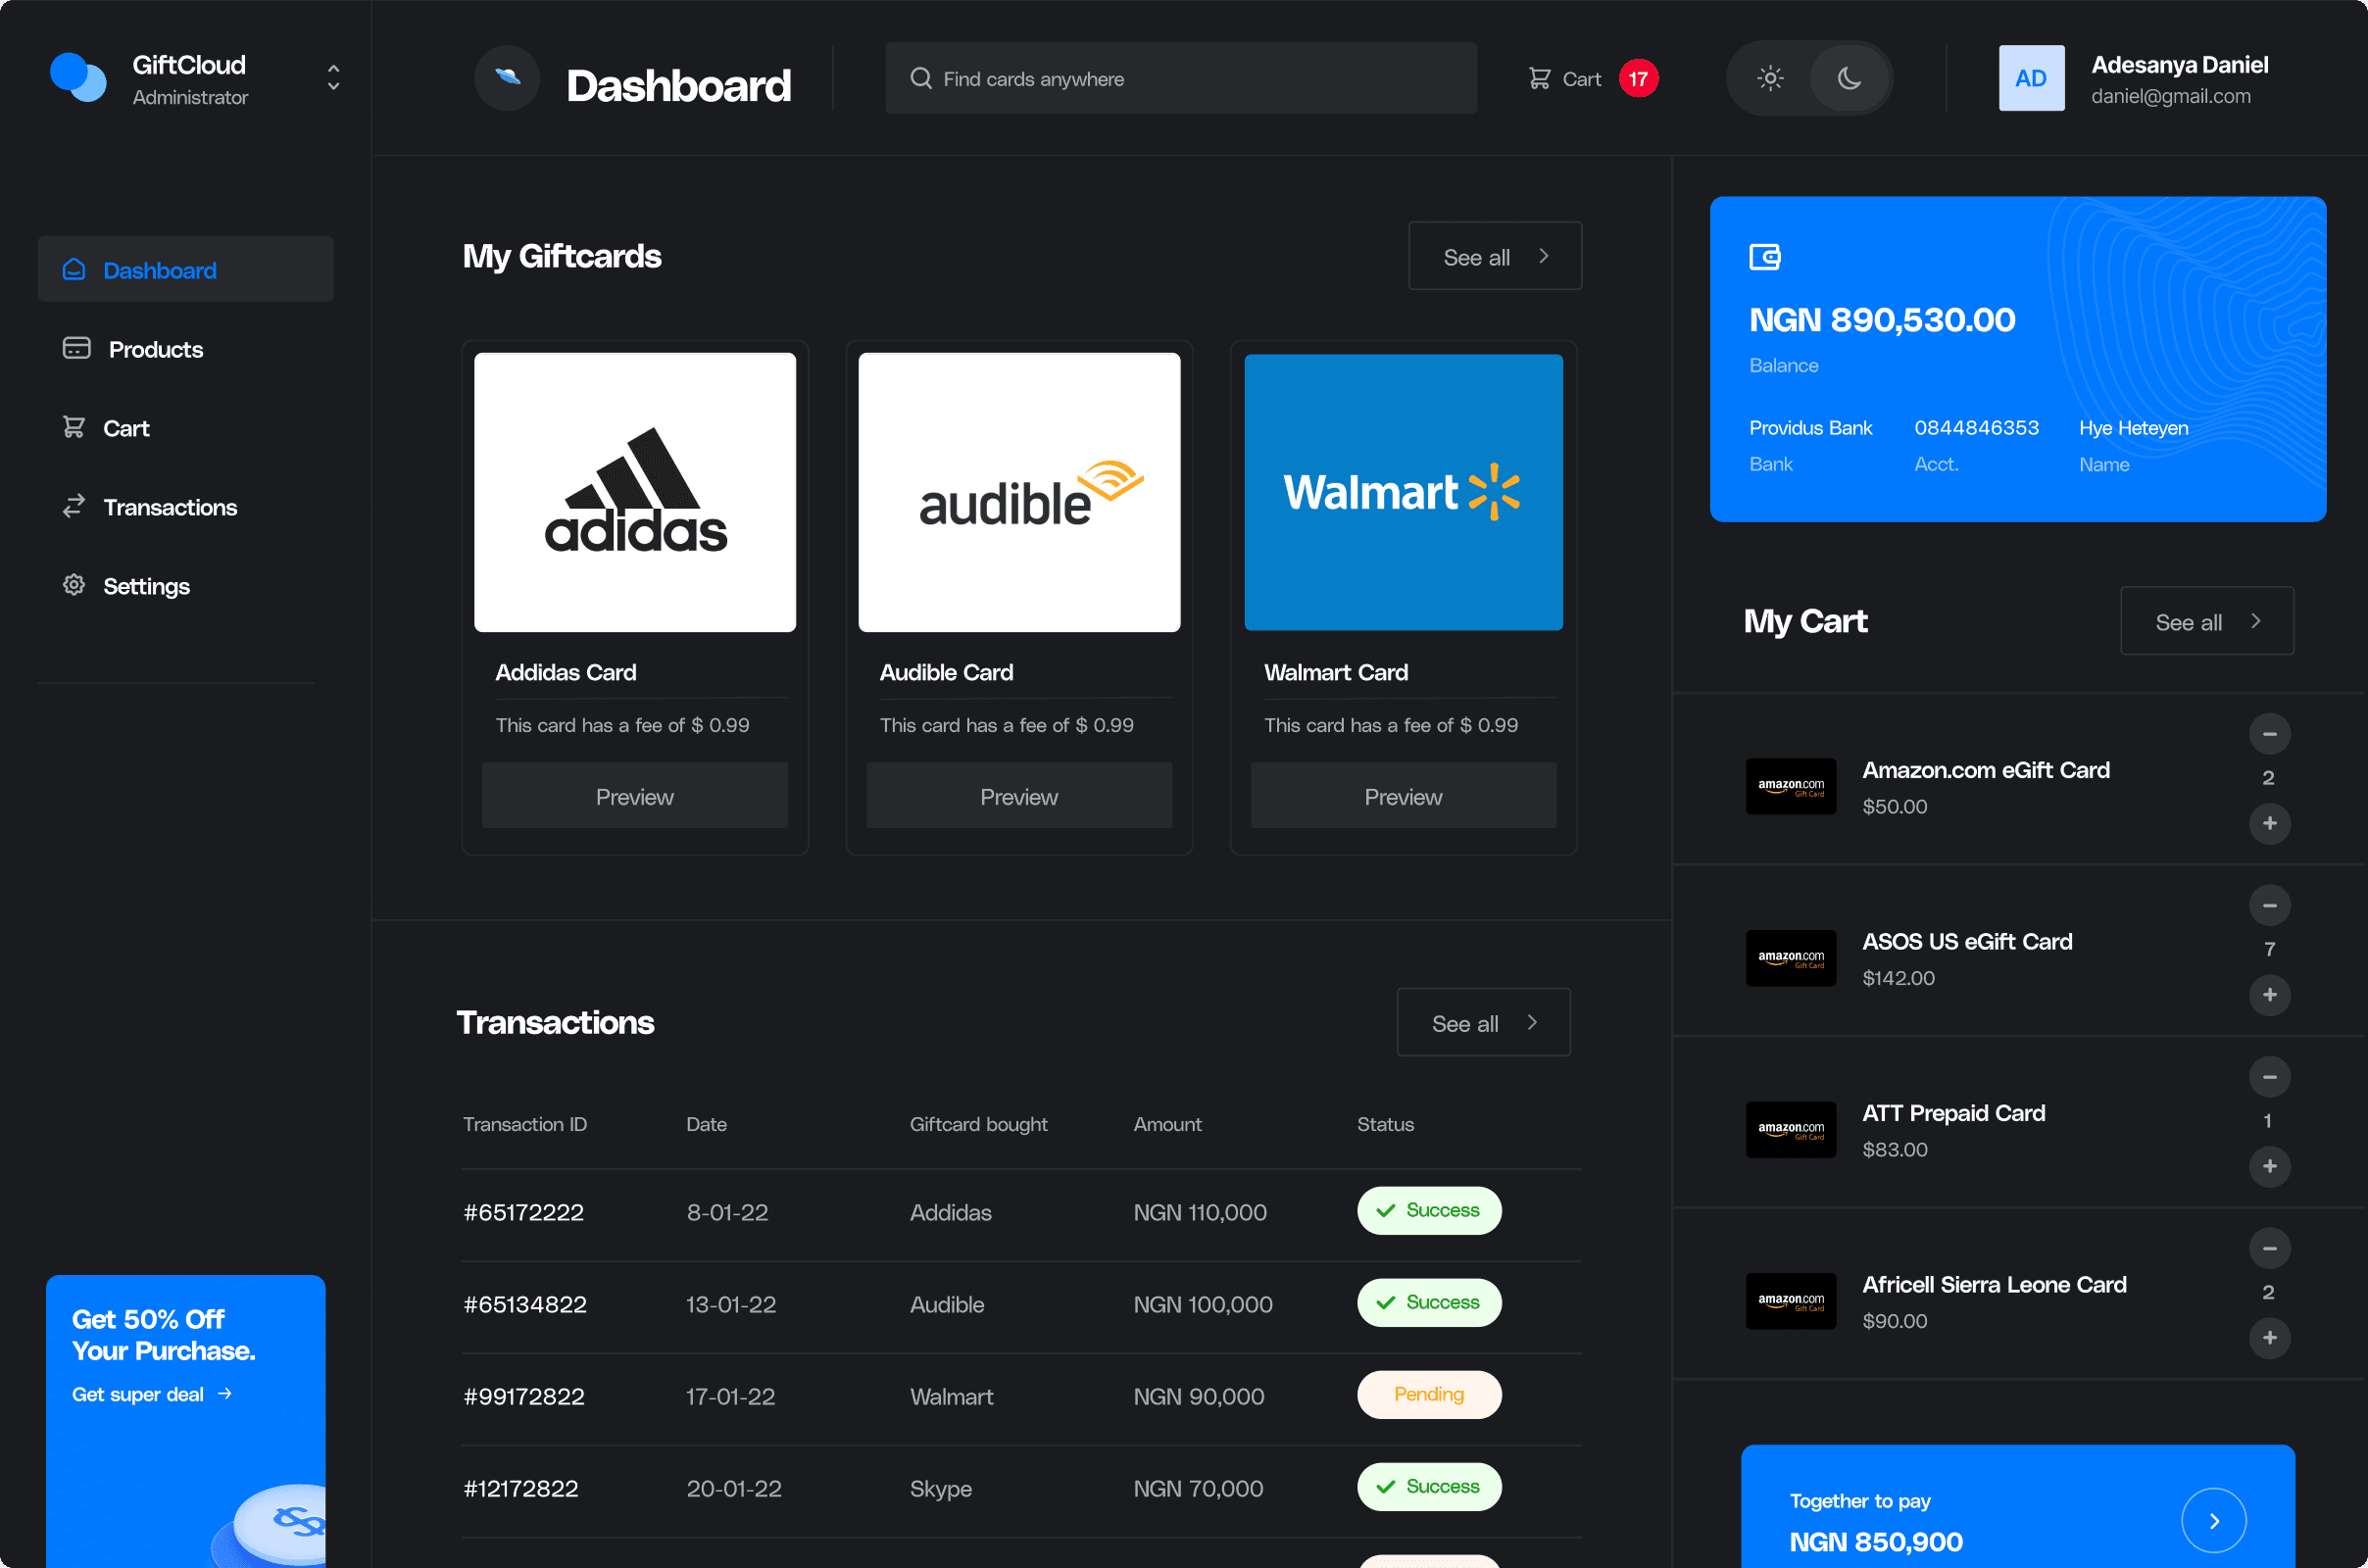Select transaction ID #65172222
Viewport: 2368px width, 1568px height.
point(523,1212)
